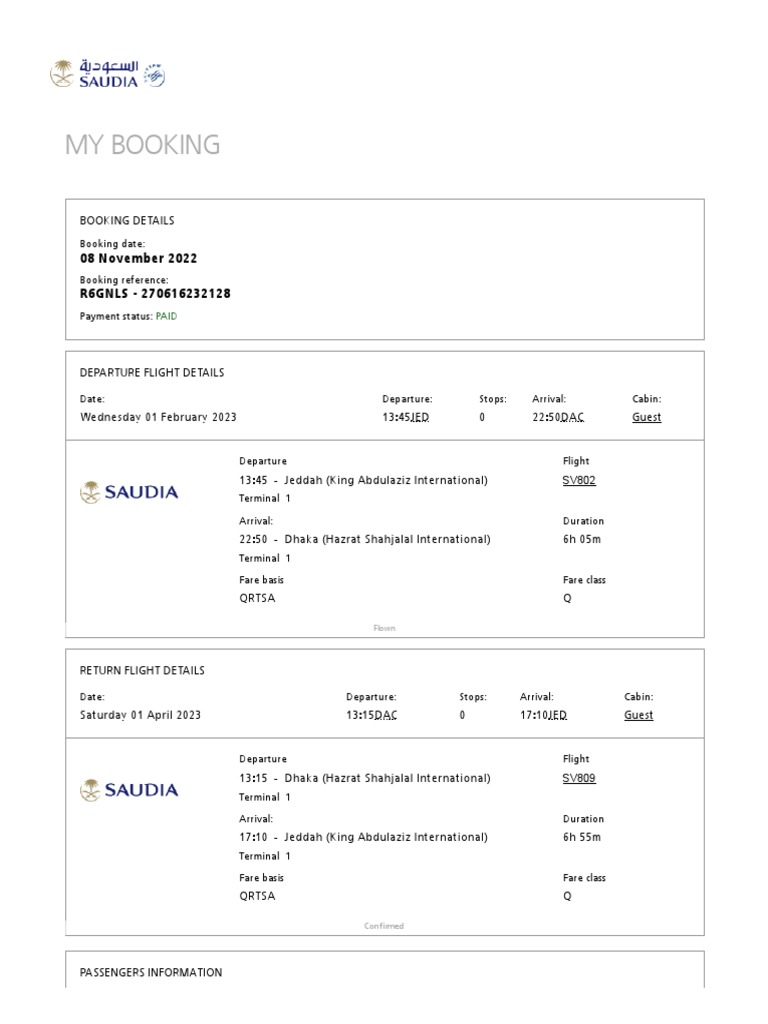Click Saudia airline logo in departure flight card

129,492
